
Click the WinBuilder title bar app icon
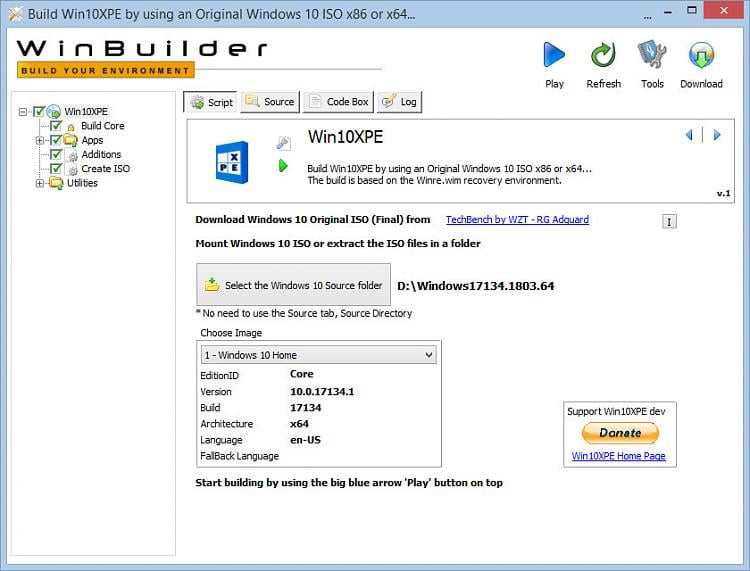(x=15, y=14)
